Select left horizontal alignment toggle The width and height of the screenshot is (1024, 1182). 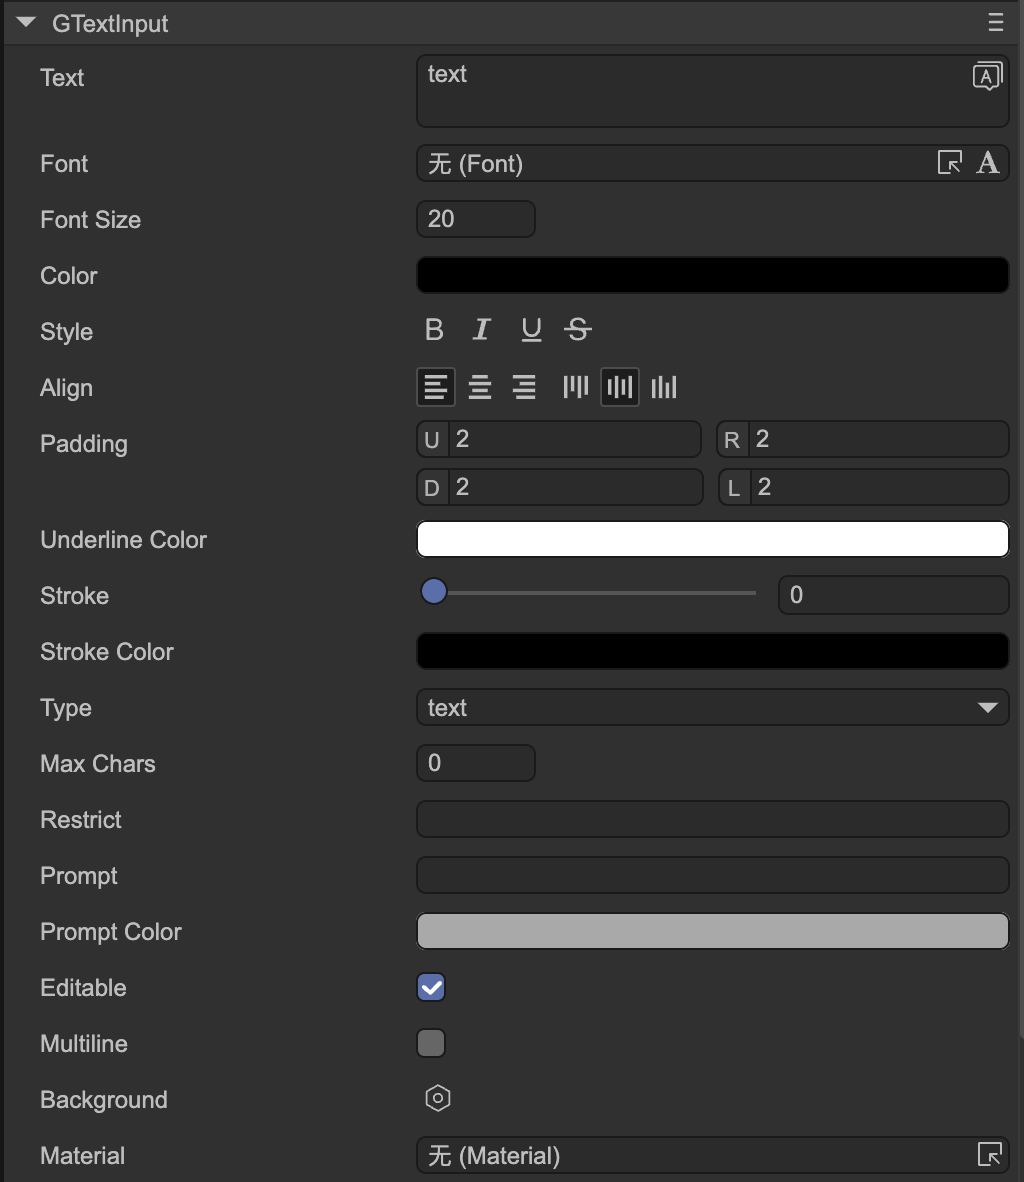[x=435, y=387]
